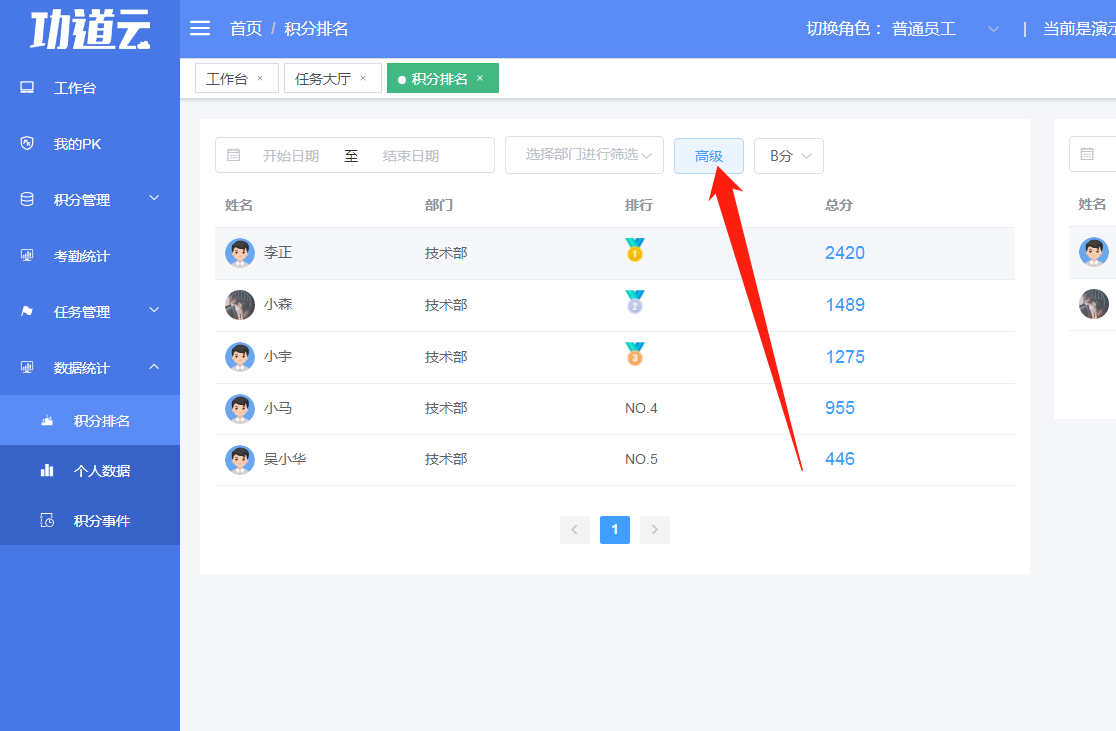Toggle the hamburger sidebar collapse icon
The image size is (1116, 731).
click(200, 28)
